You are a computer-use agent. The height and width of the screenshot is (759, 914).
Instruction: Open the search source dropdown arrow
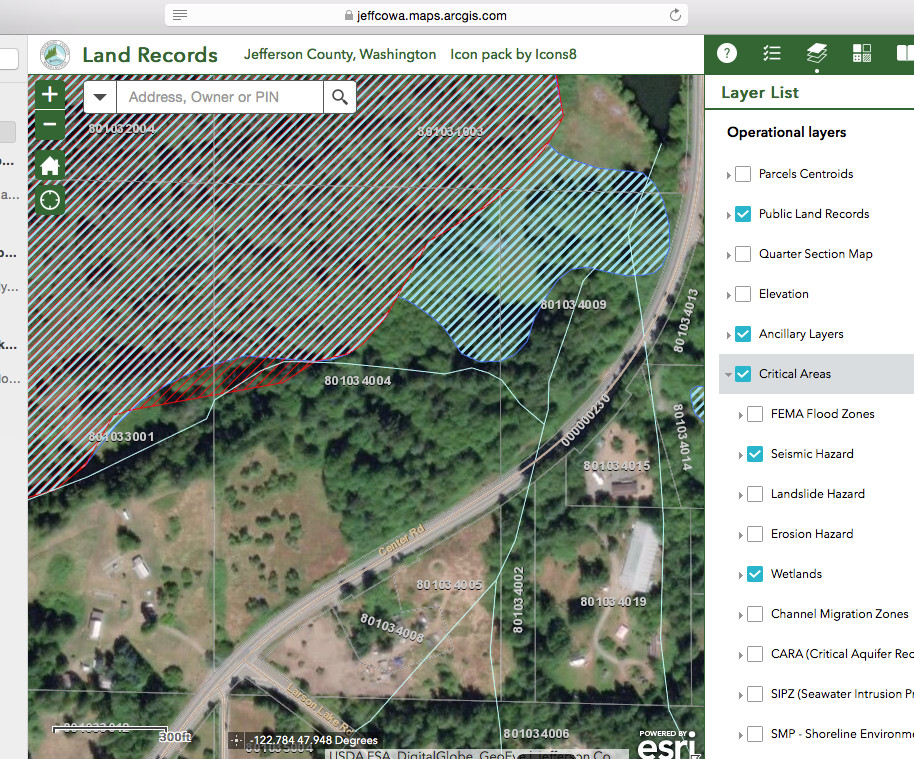[101, 97]
